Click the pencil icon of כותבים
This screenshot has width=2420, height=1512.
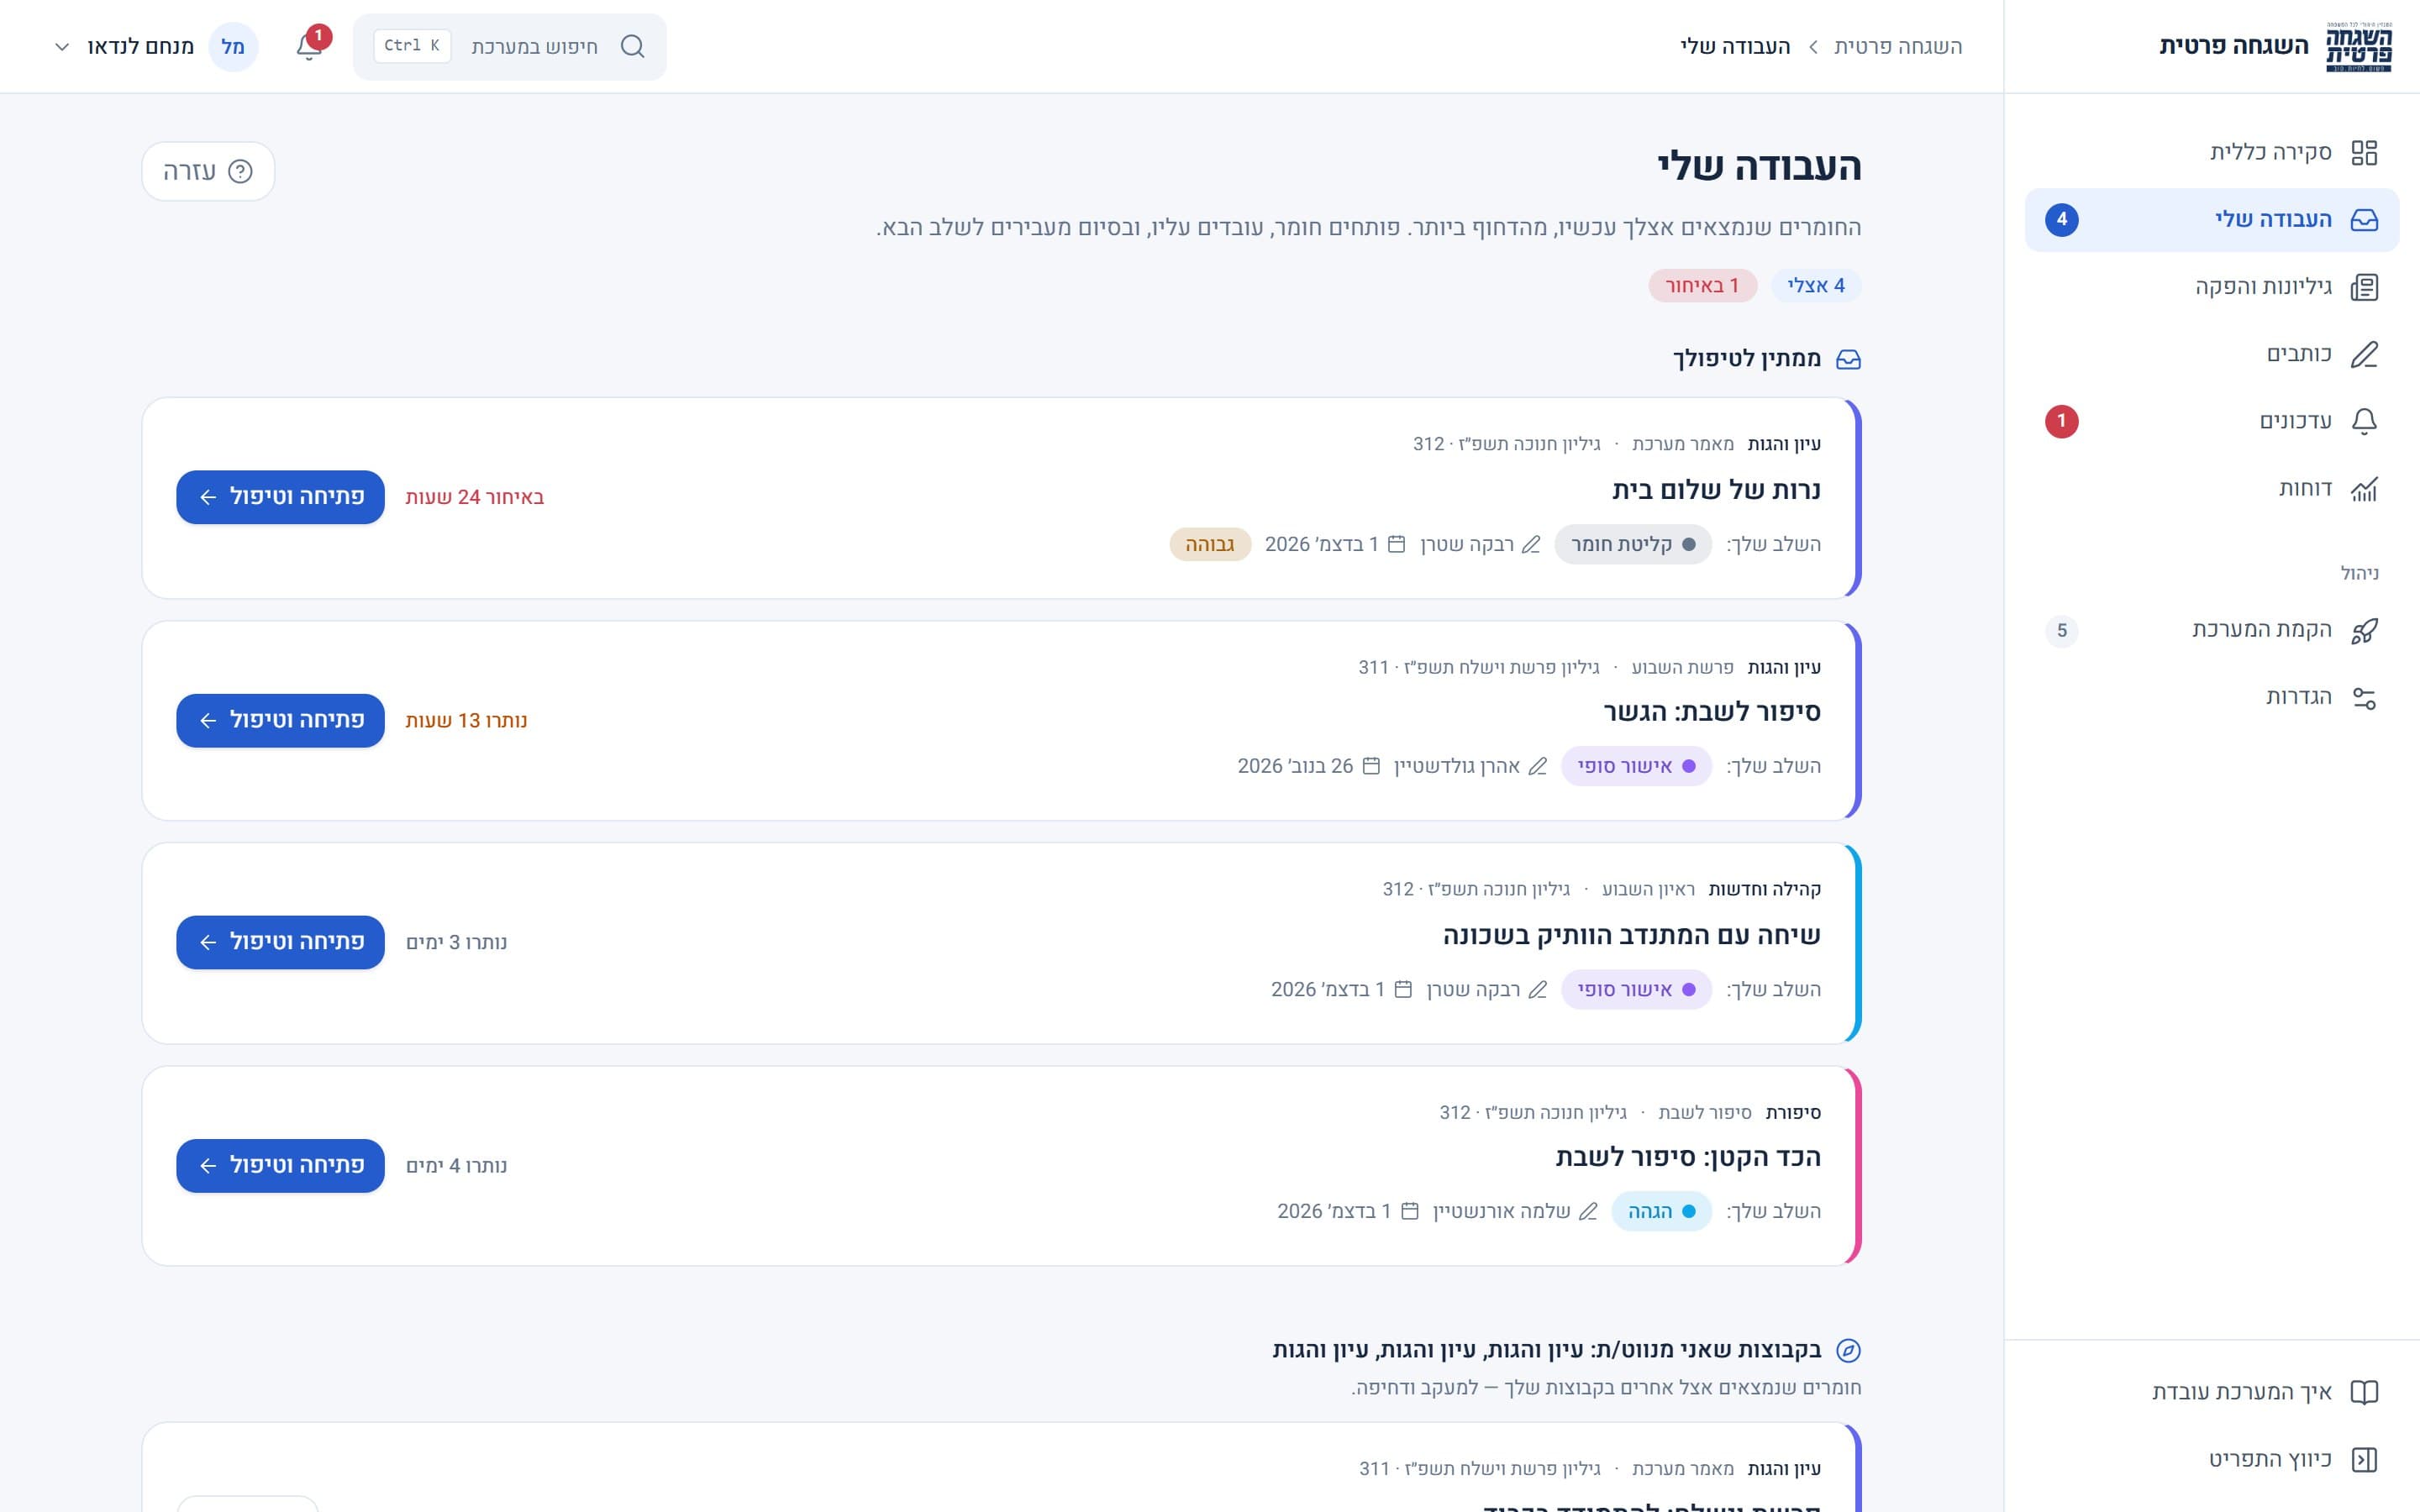[x=2364, y=354]
